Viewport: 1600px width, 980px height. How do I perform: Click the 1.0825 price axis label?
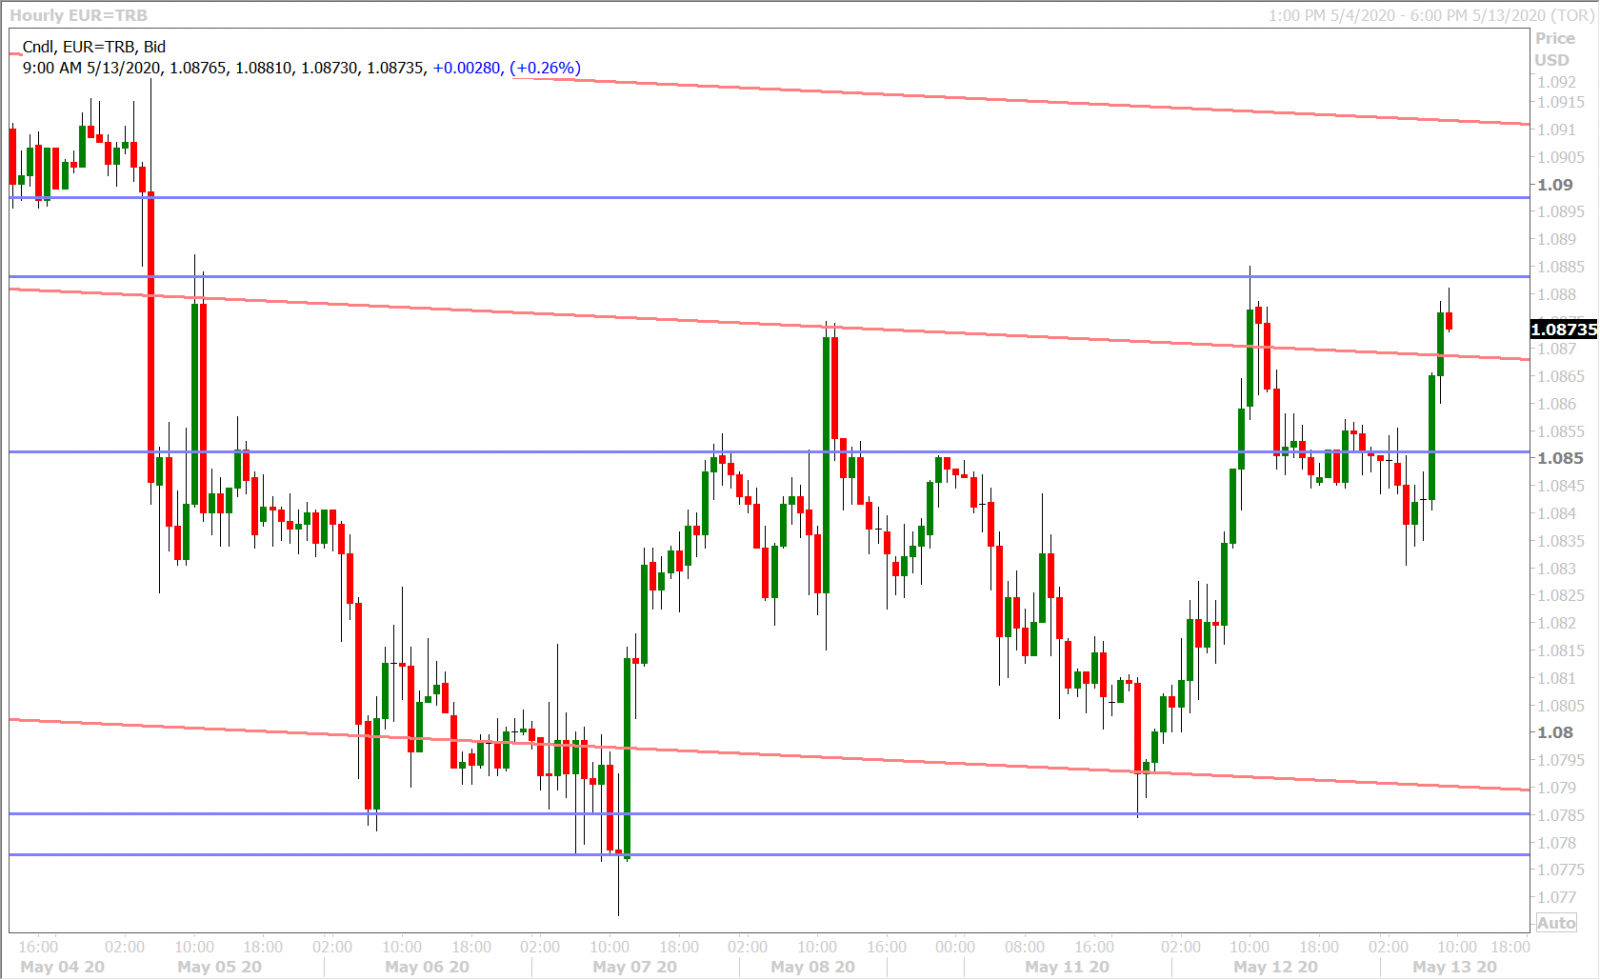1560,595
